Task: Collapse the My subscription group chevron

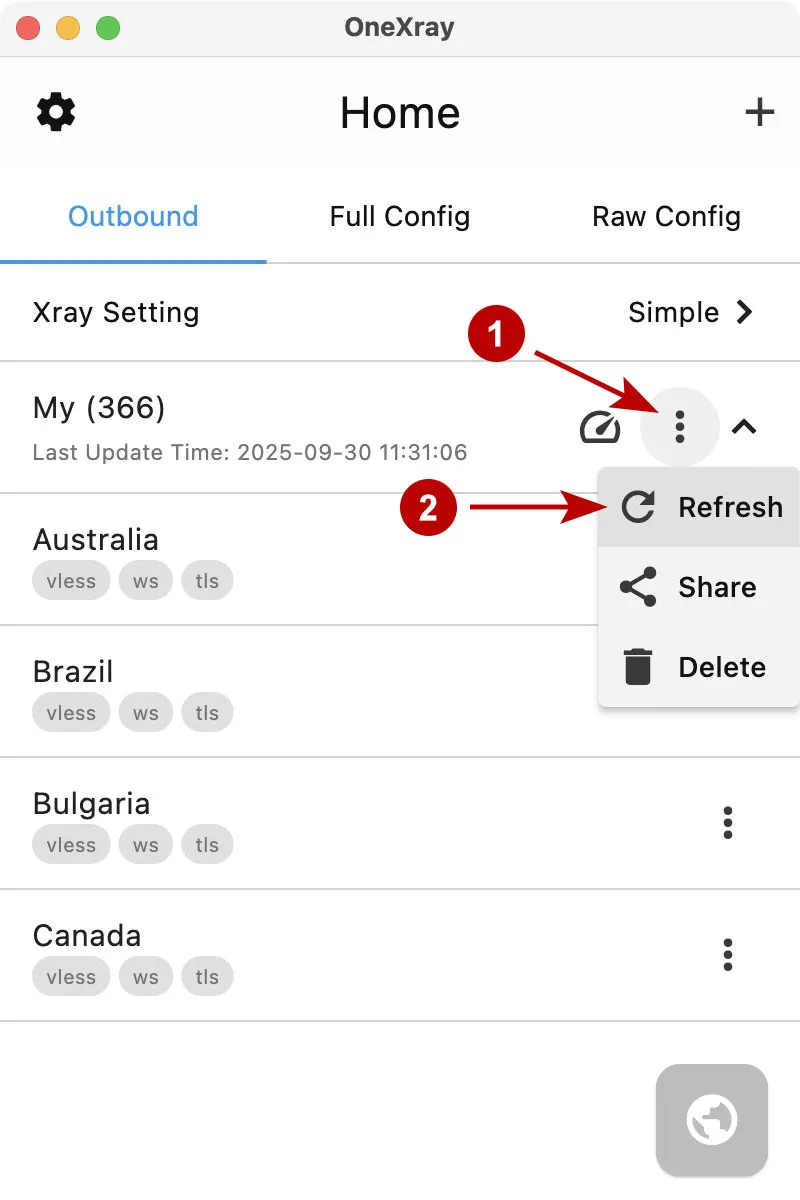Action: coord(744,428)
